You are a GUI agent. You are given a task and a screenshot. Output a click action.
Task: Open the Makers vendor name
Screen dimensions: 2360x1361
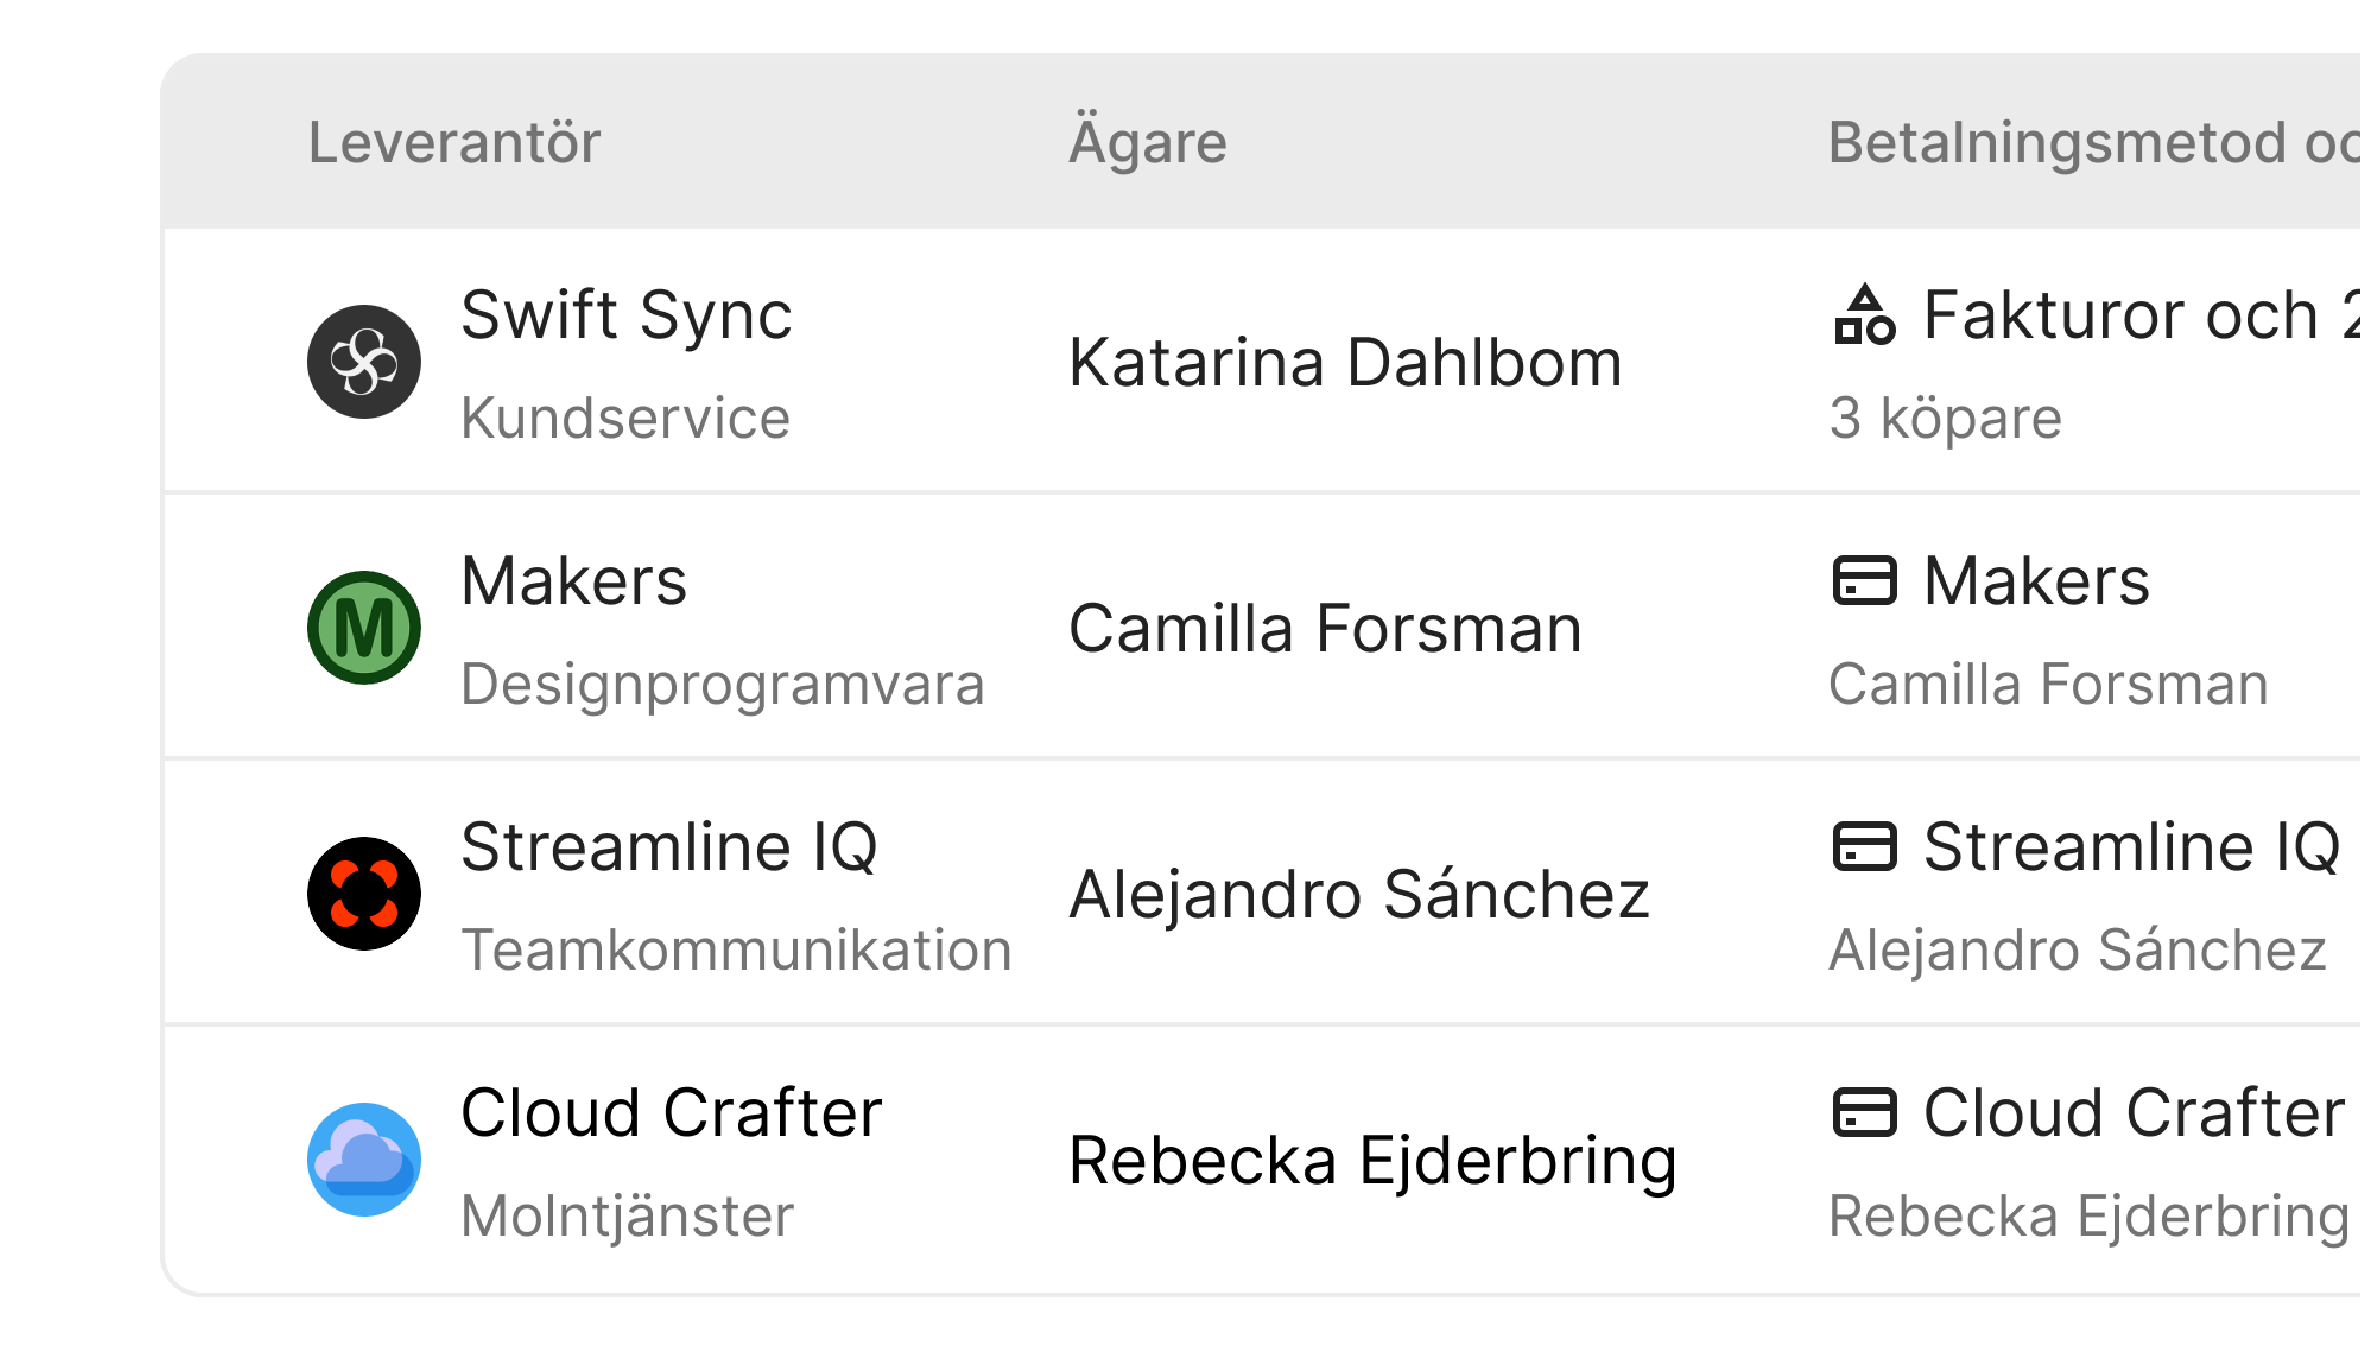(x=574, y=581)
